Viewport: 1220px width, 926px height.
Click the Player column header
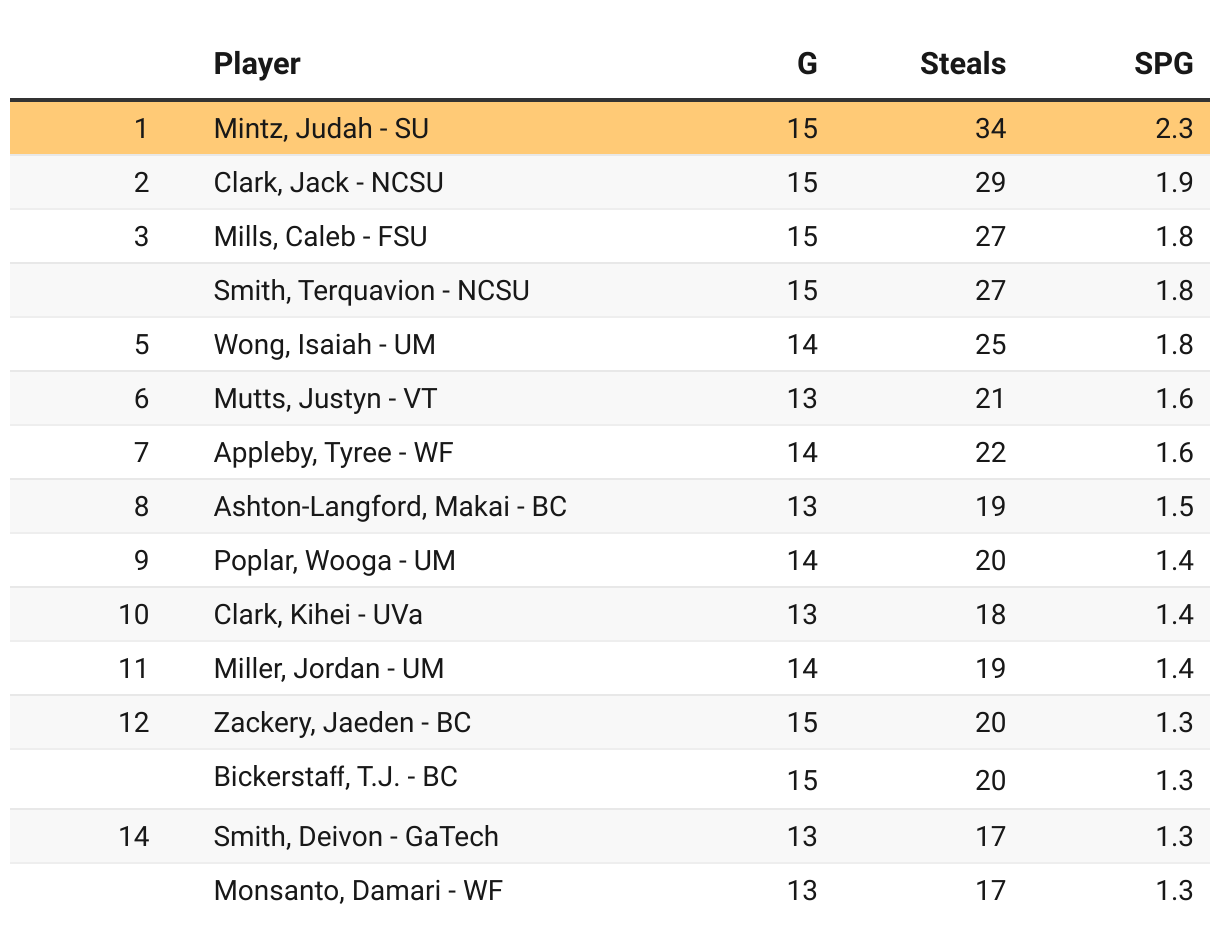click(x=257, y=64)
